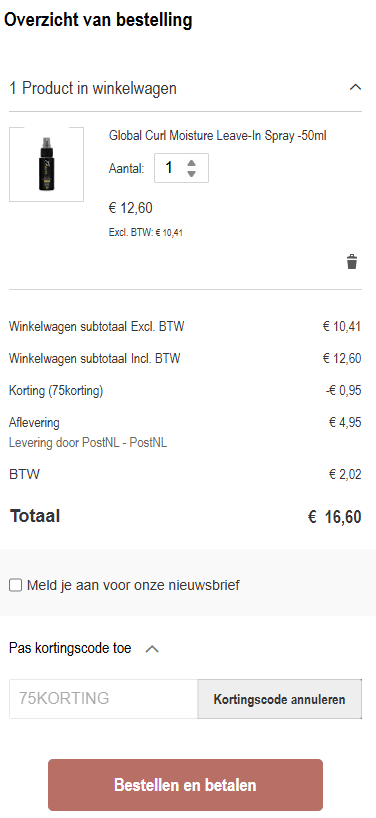Tick the newsletter signup checkbox

16,585
